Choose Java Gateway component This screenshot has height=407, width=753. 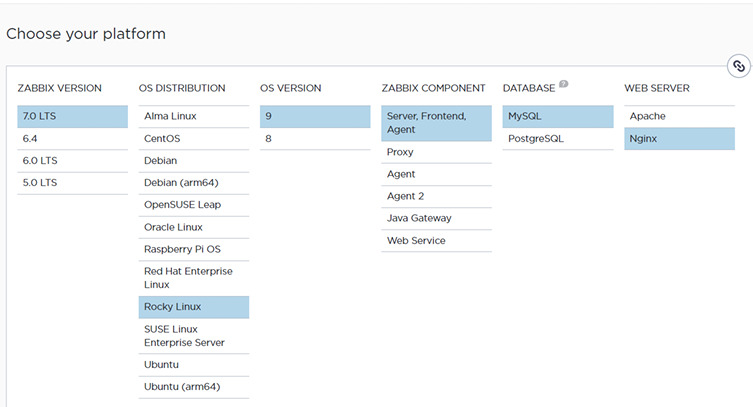(437, 218)
